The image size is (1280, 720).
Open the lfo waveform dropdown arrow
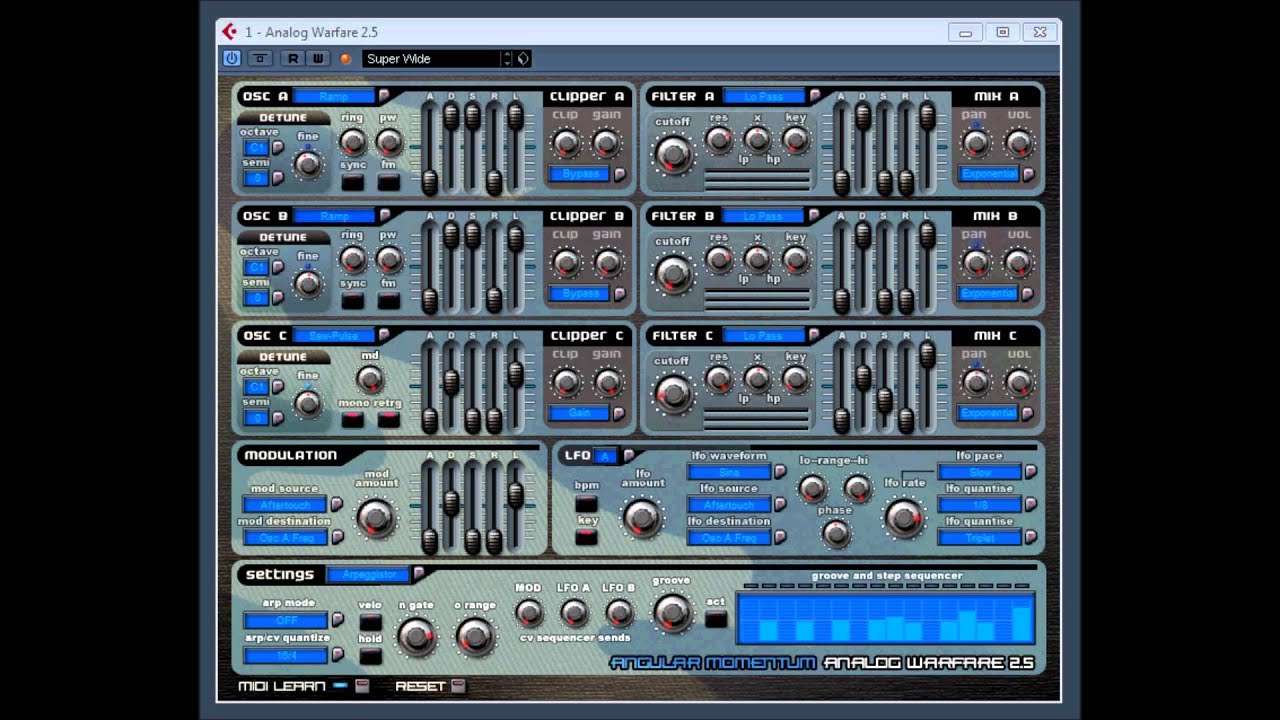click(x=780, y=472)
